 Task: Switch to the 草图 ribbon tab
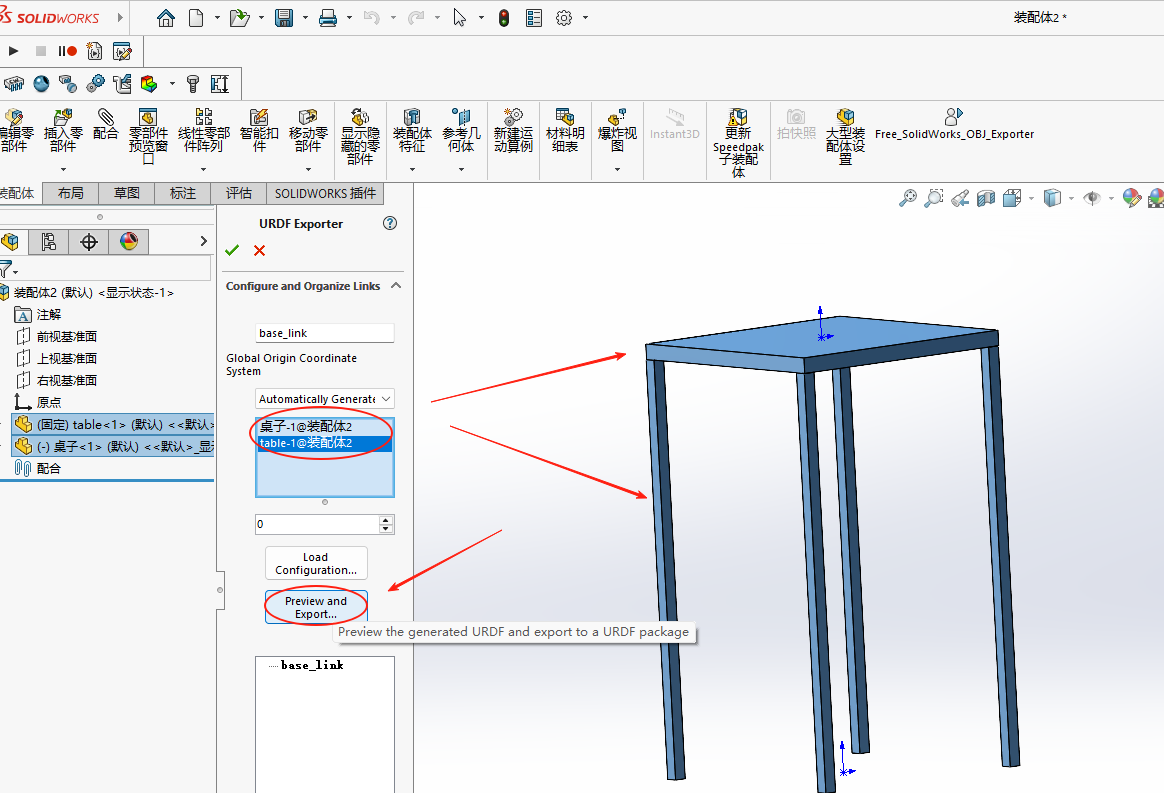pyautogui.click(x=126, y=193)
